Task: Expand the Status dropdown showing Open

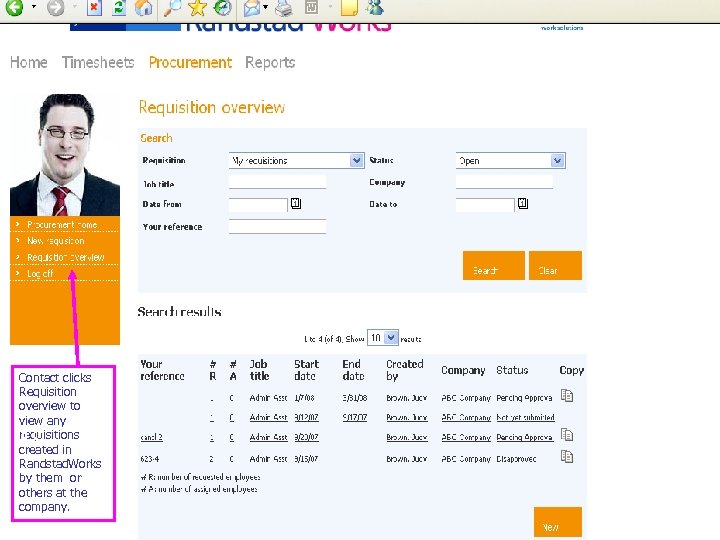Action: point(557,160)
